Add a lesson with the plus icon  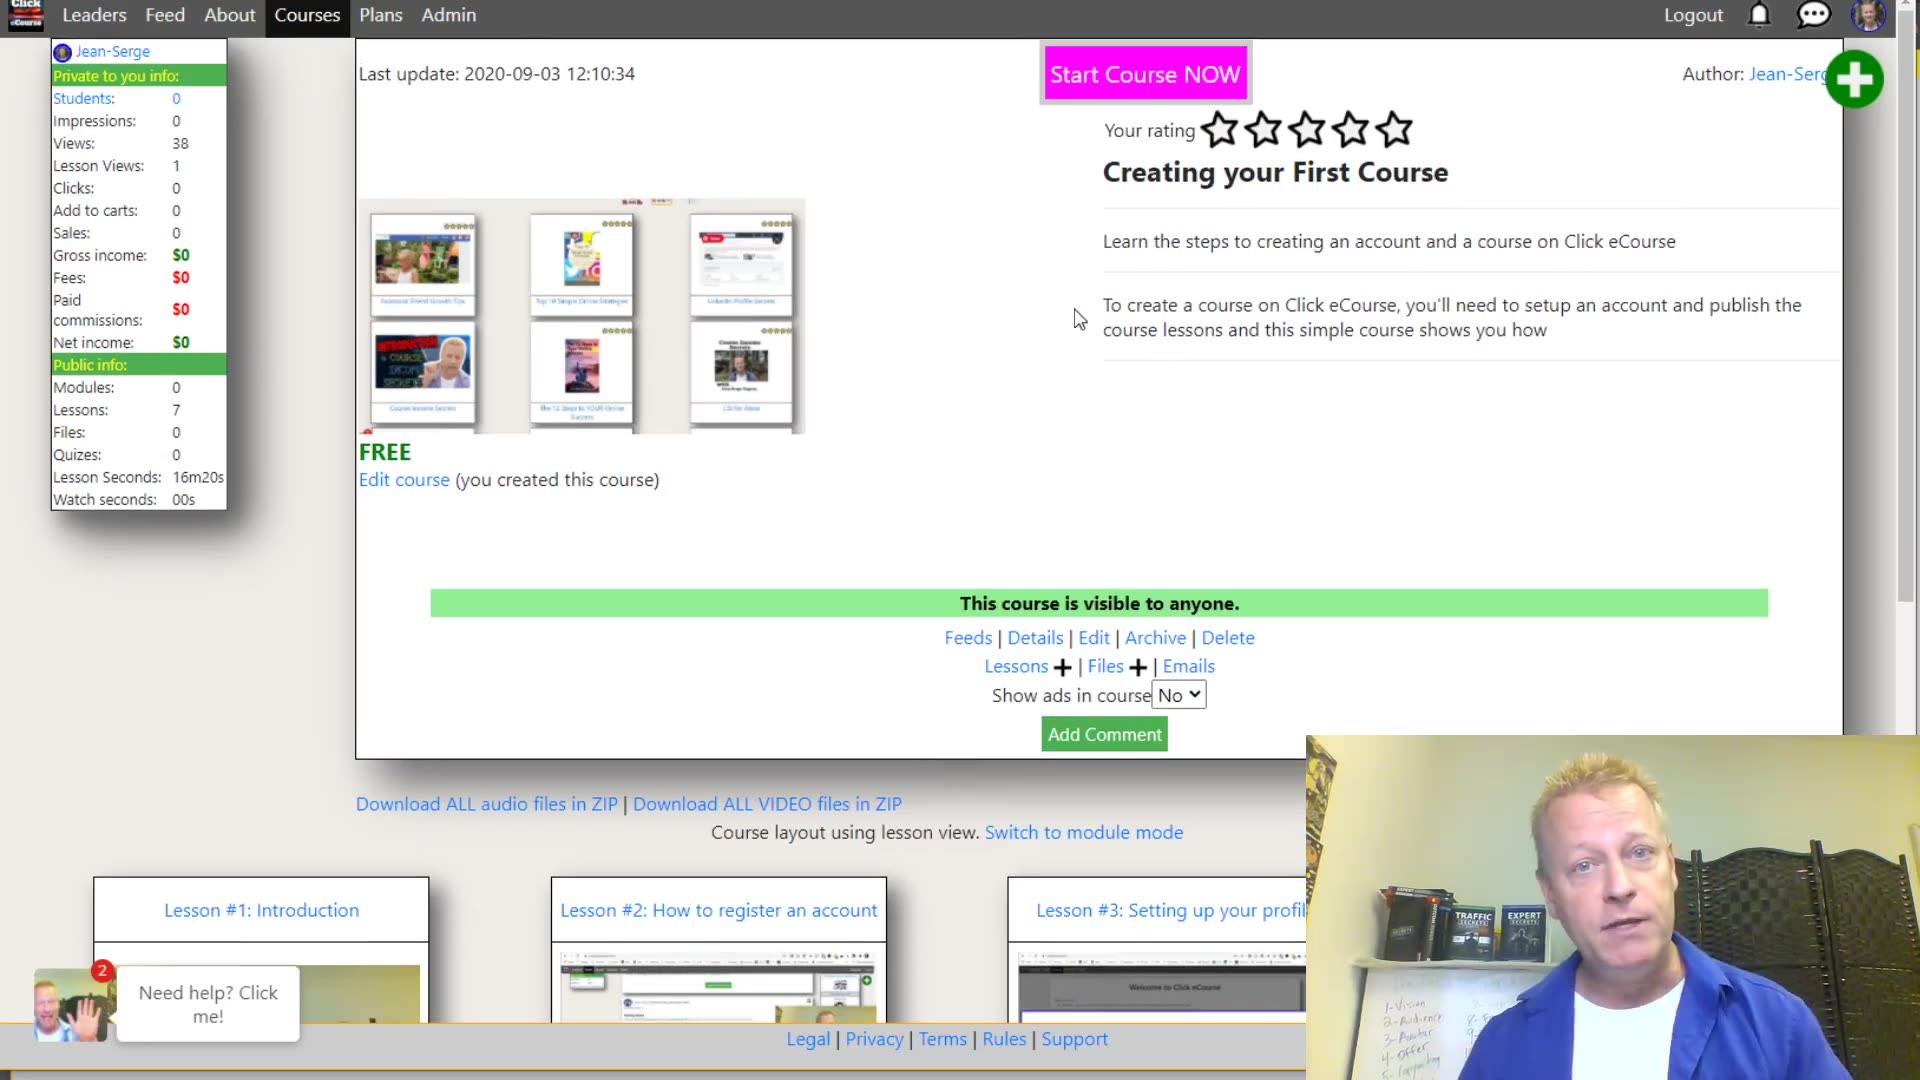pyautogui.click(x=1062, y=667)
